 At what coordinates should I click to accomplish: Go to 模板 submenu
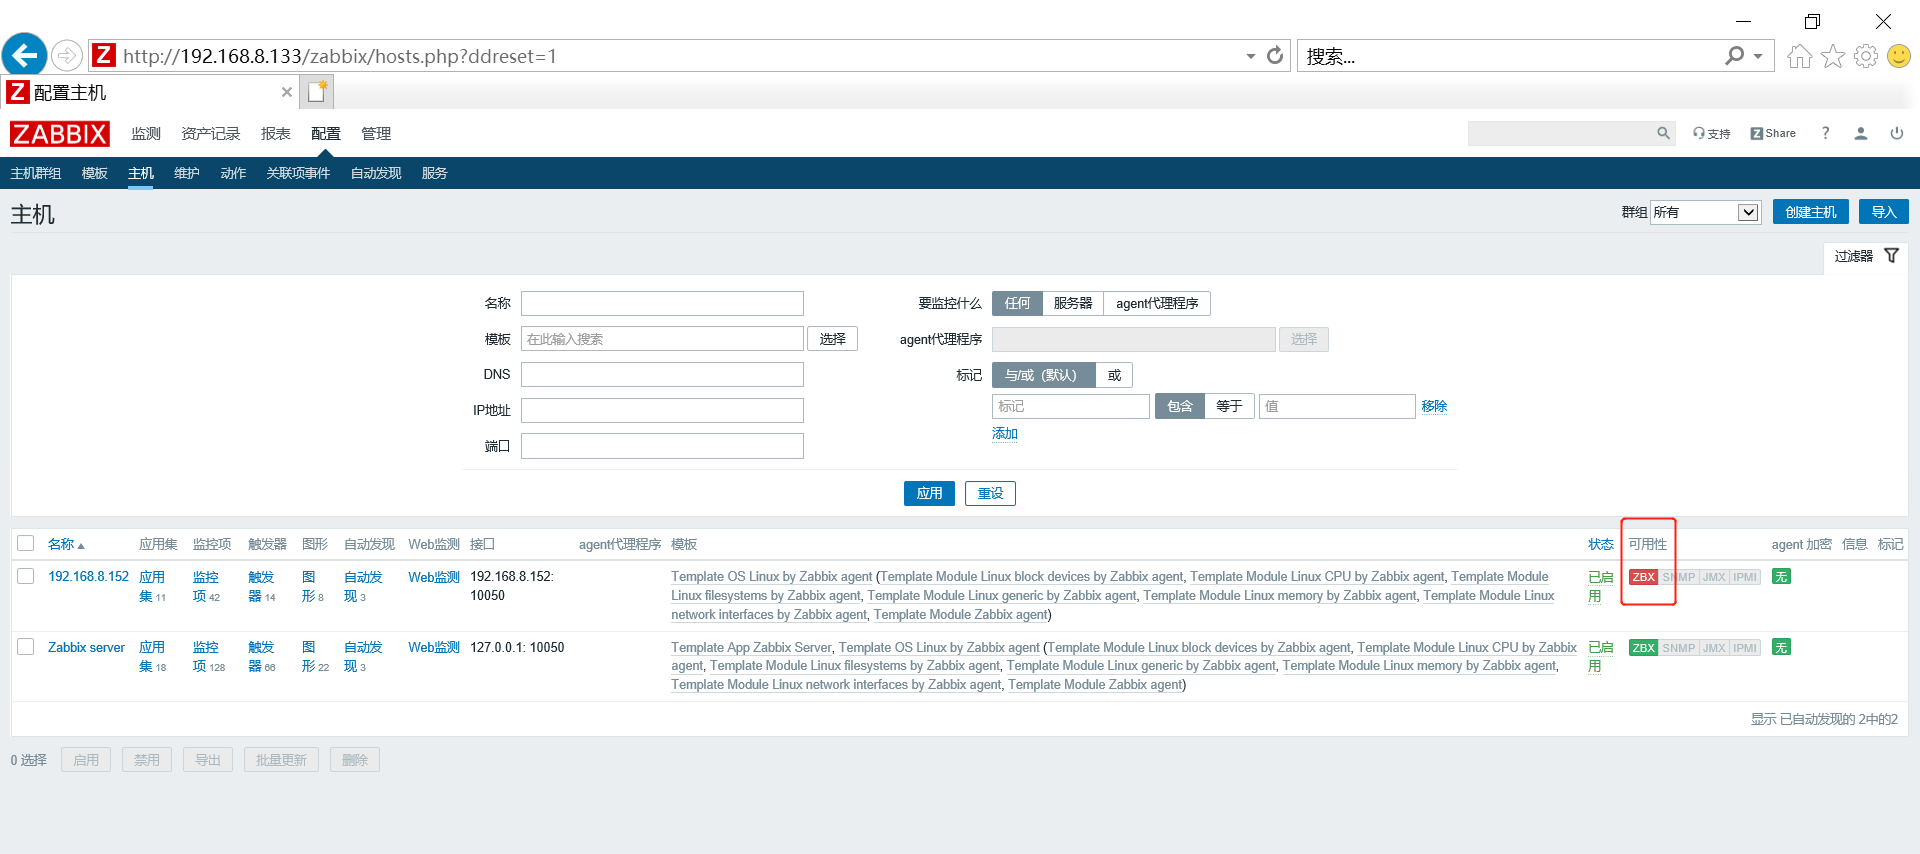click(x=95, y=173)
